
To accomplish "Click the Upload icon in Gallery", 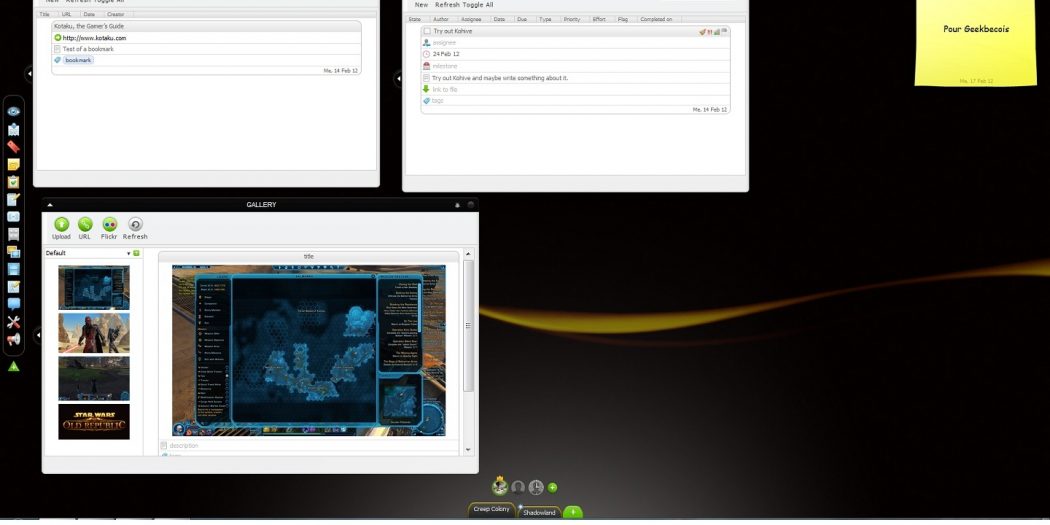I will (x=61, y=225).
